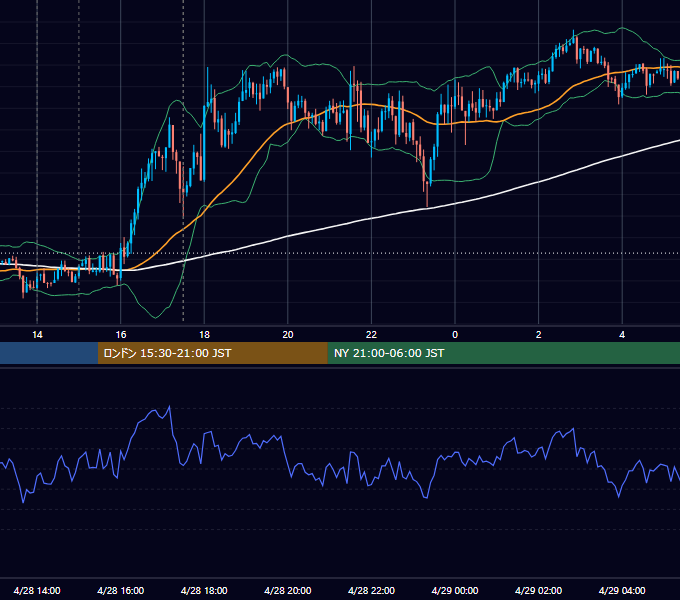
Task: Click hour label 14 on price chart axis
Action: coord(37,334)
